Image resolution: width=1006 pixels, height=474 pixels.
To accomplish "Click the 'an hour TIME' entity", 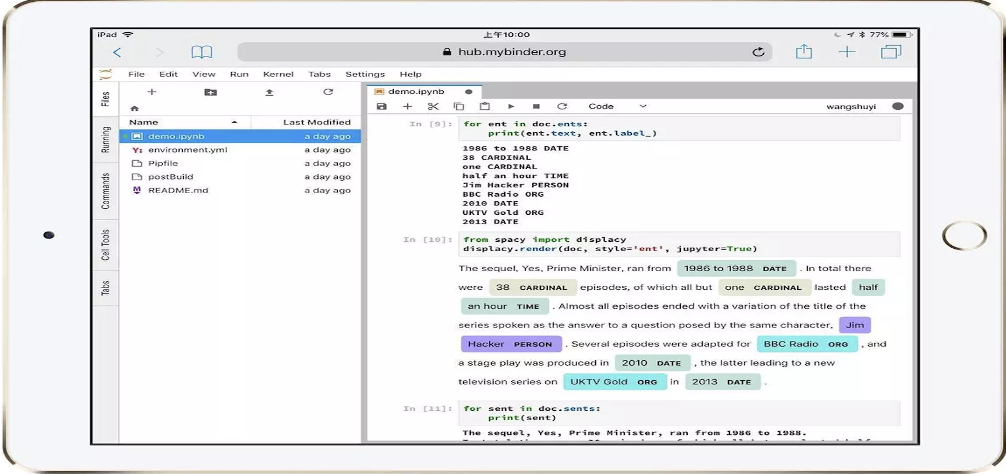I will [505, 306].
